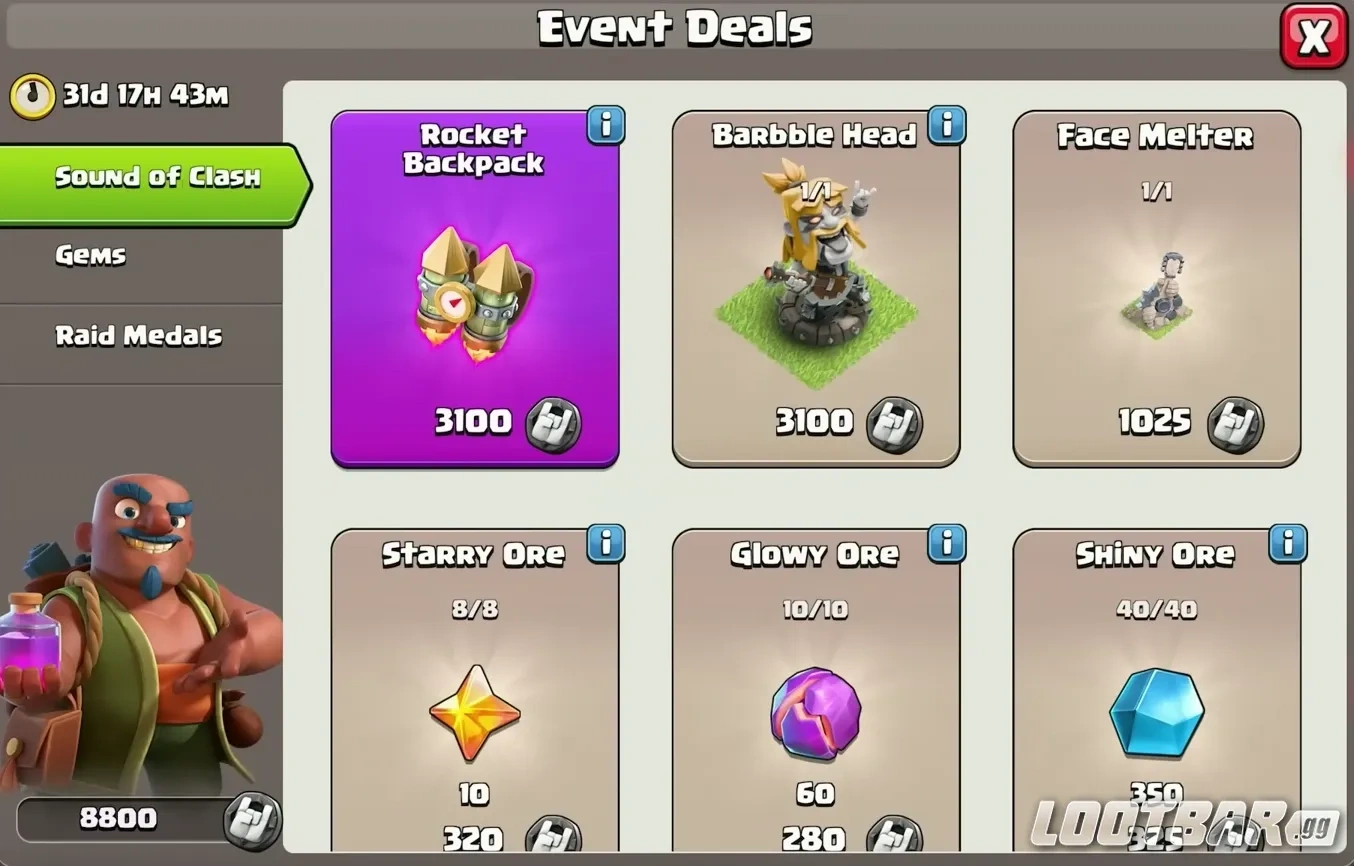Click the Starry Ore star icon
The image size is (1354, 866).
(x=474, y=714)
